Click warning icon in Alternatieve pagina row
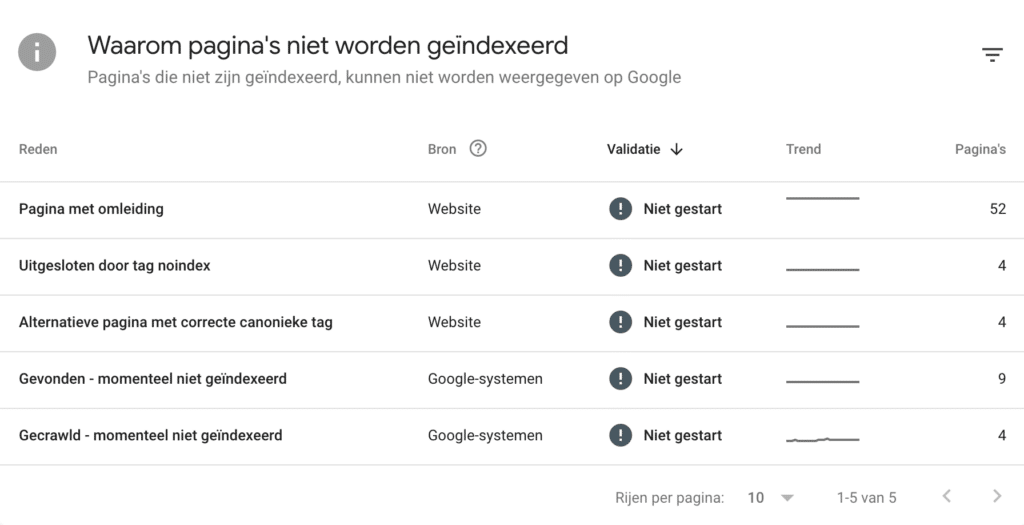Screen dimensions: 1024x525 pos(620,322)
